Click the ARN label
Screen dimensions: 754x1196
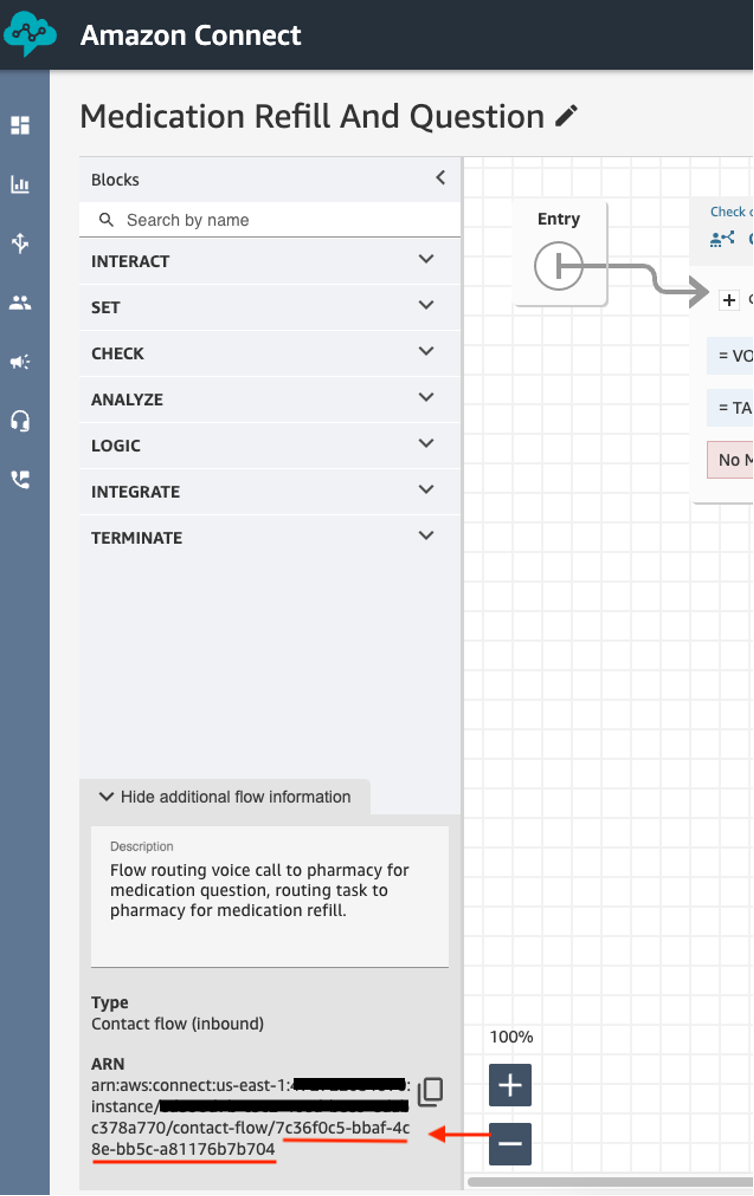(107, 1063)
